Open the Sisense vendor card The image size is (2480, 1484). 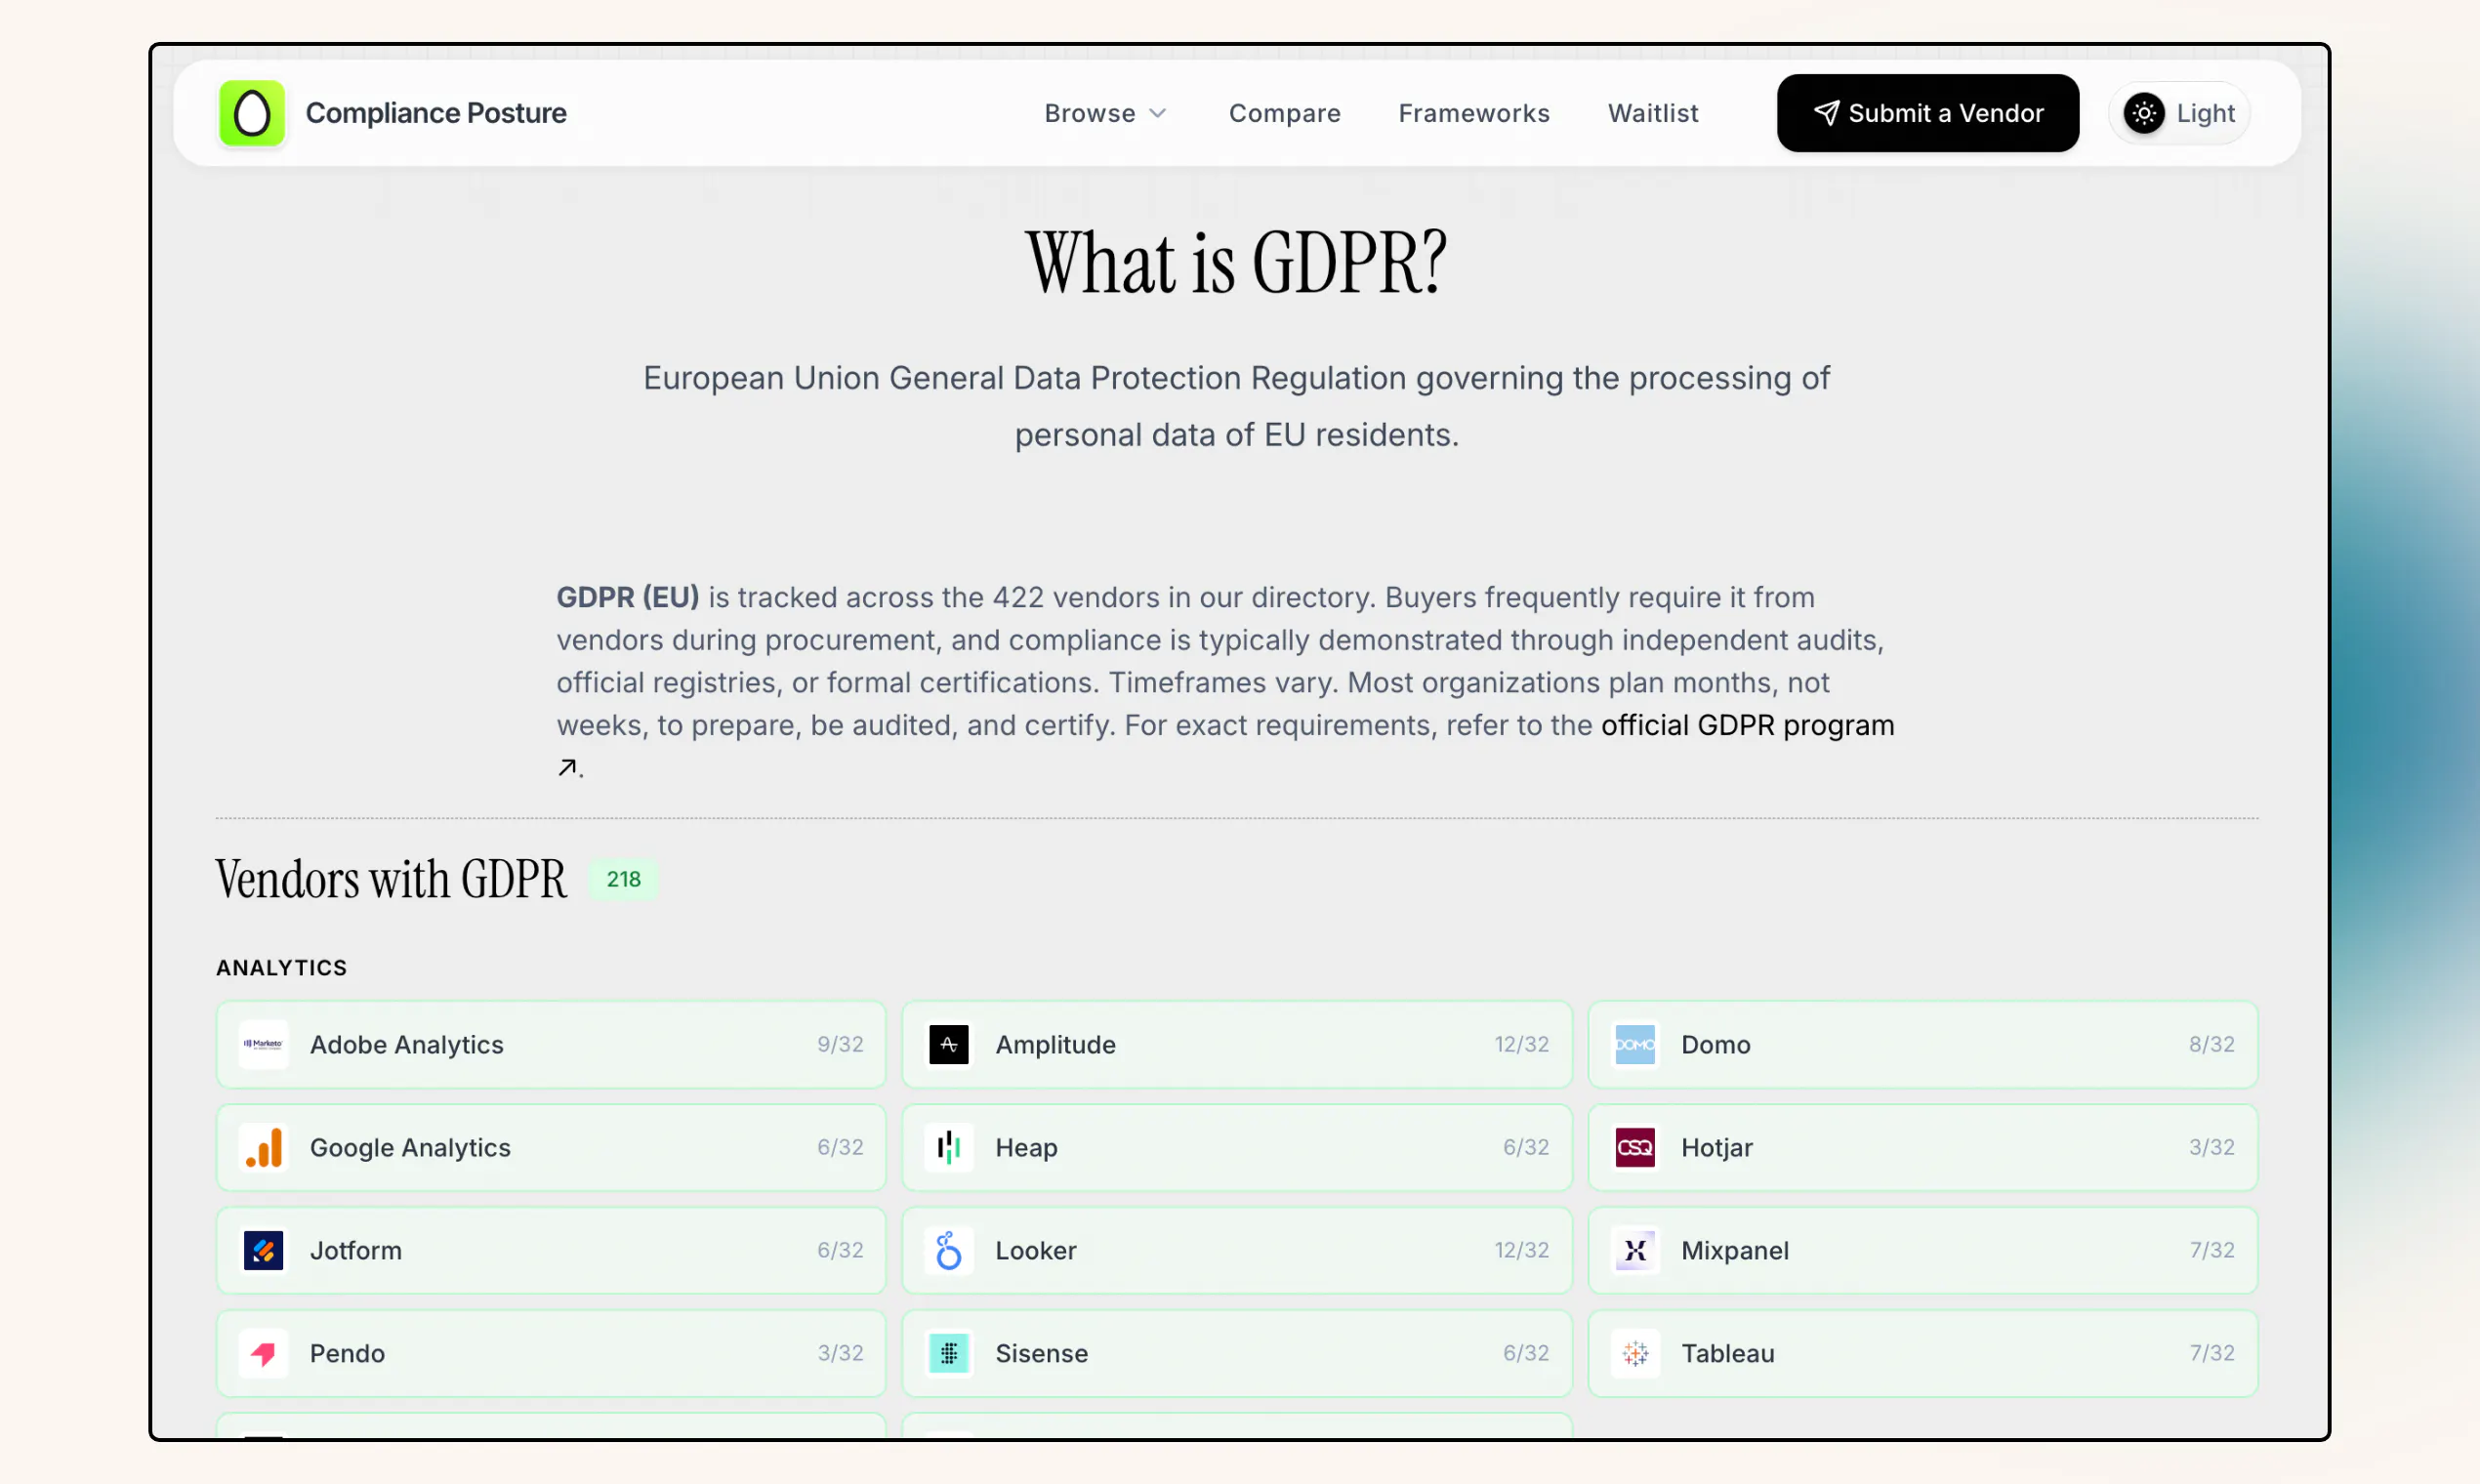(1236, 1353)
